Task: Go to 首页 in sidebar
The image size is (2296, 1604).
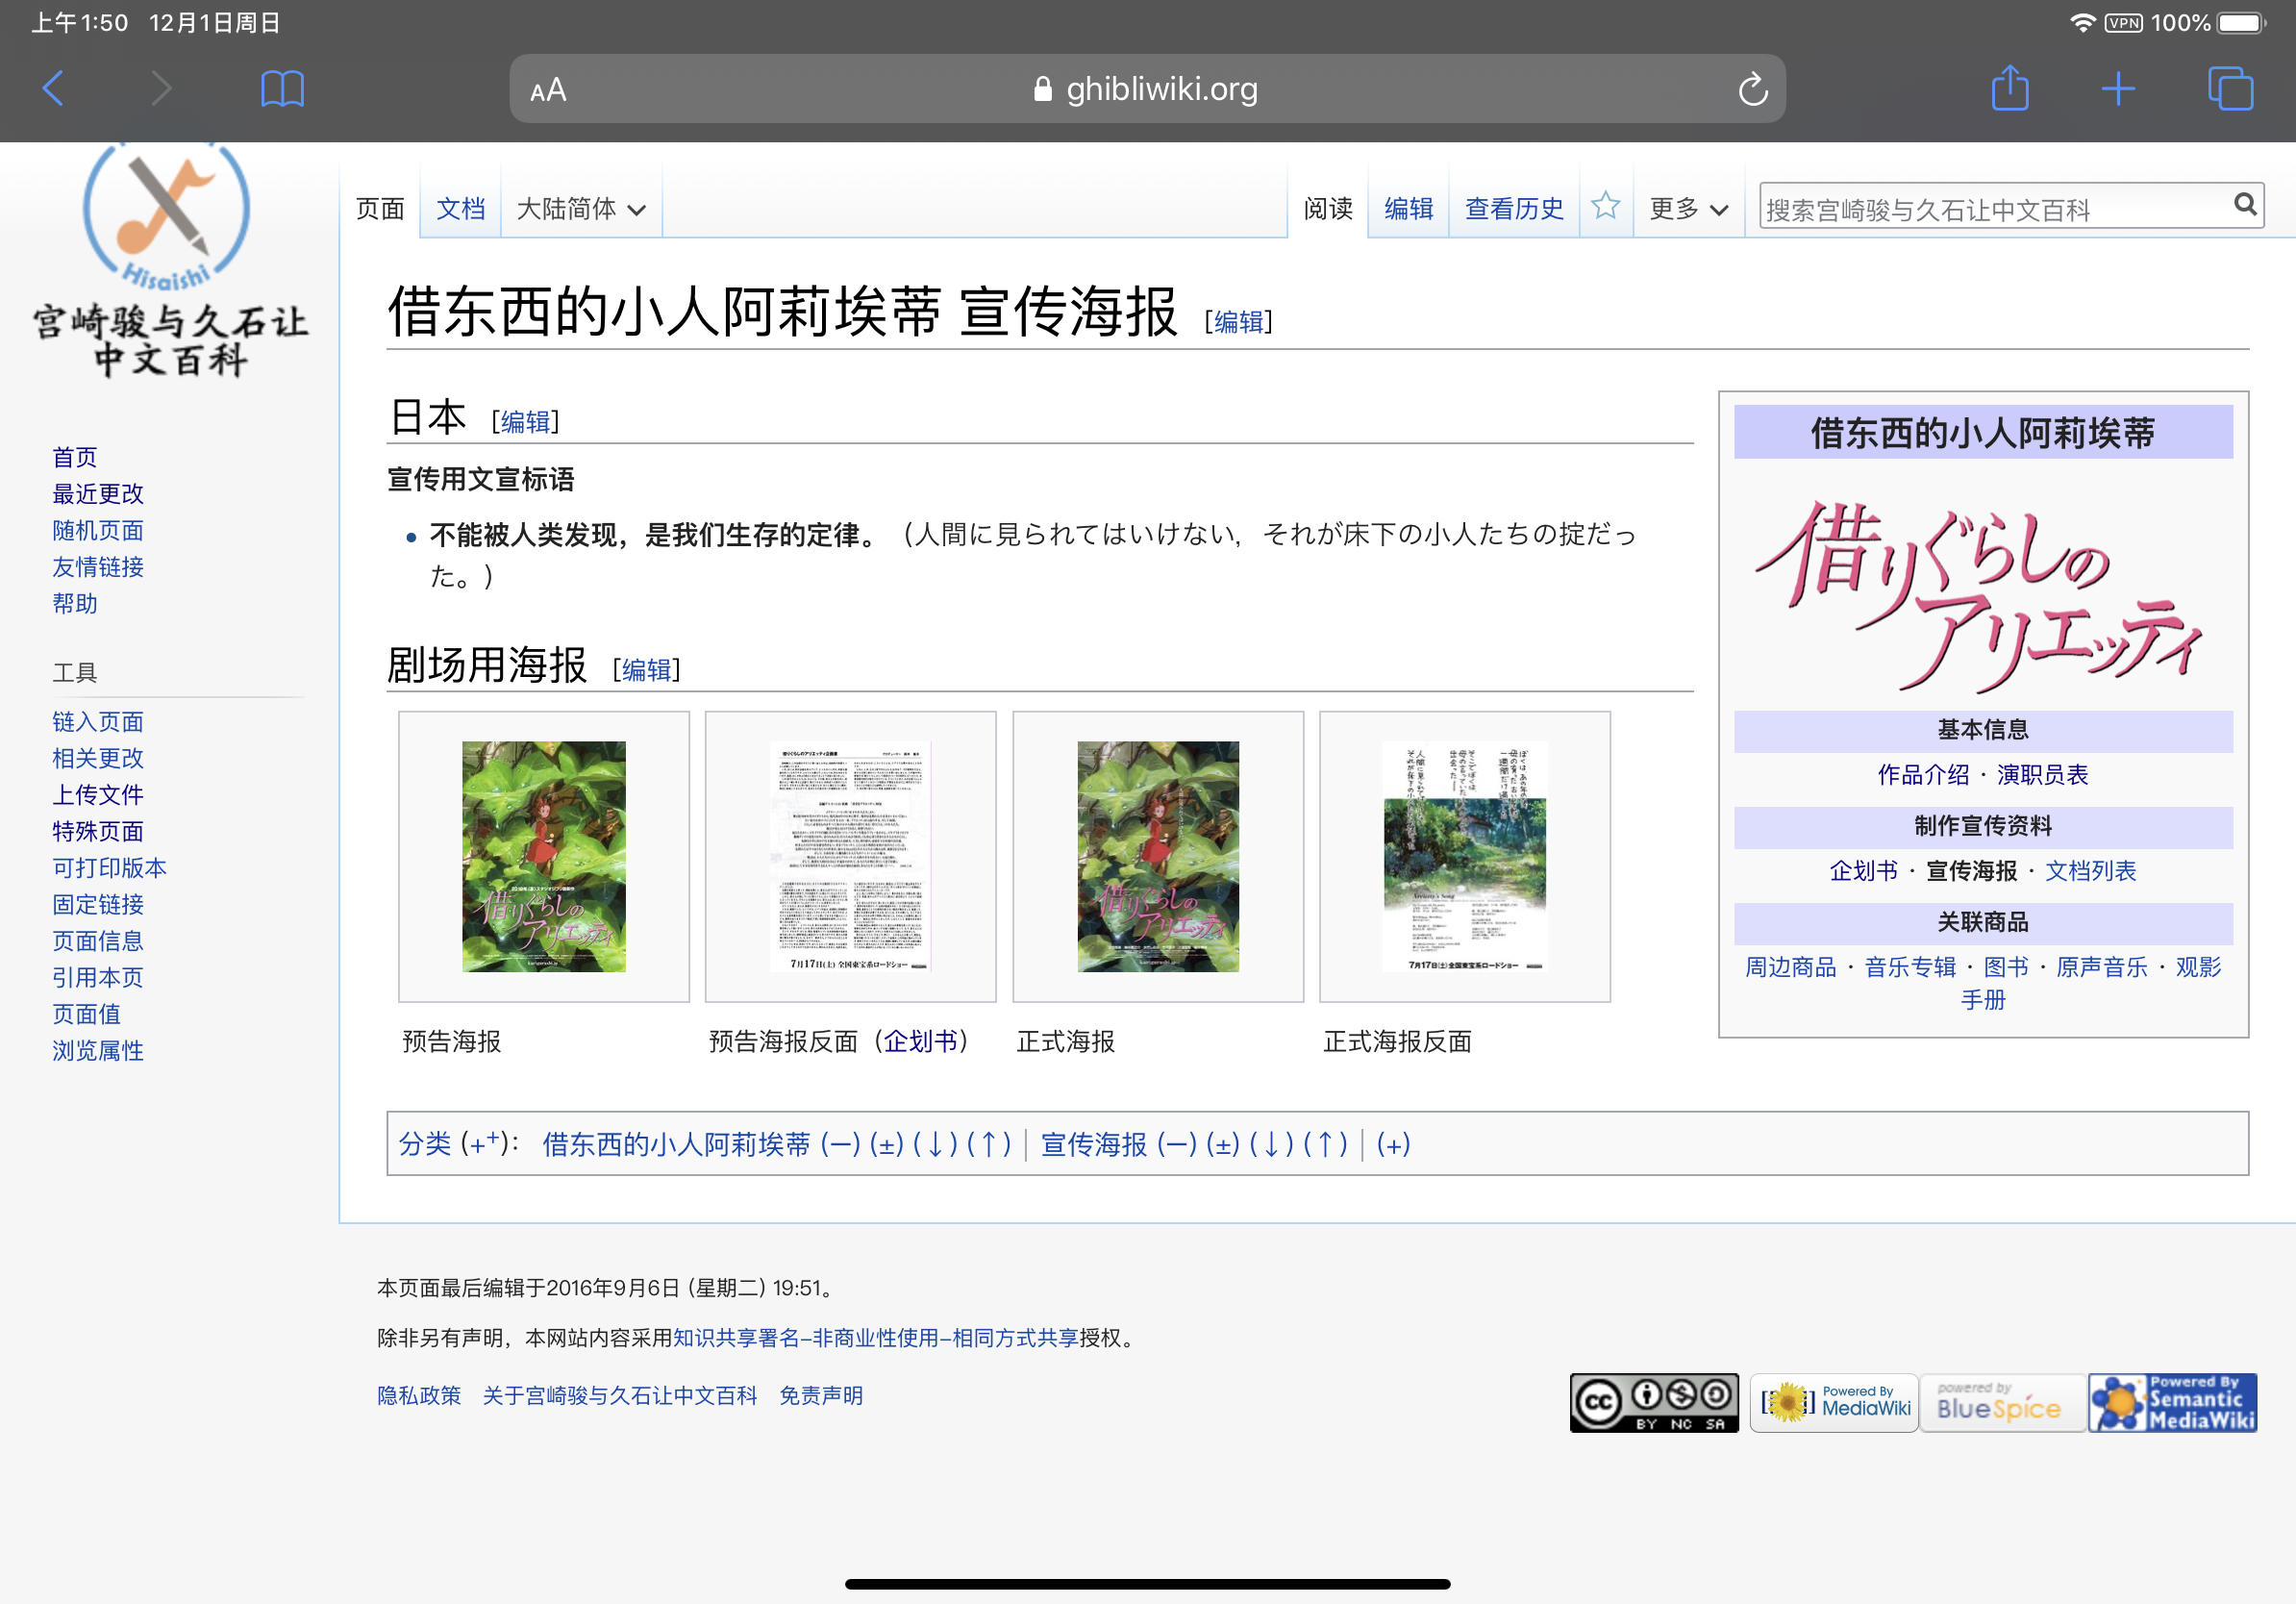Action: 75,457
